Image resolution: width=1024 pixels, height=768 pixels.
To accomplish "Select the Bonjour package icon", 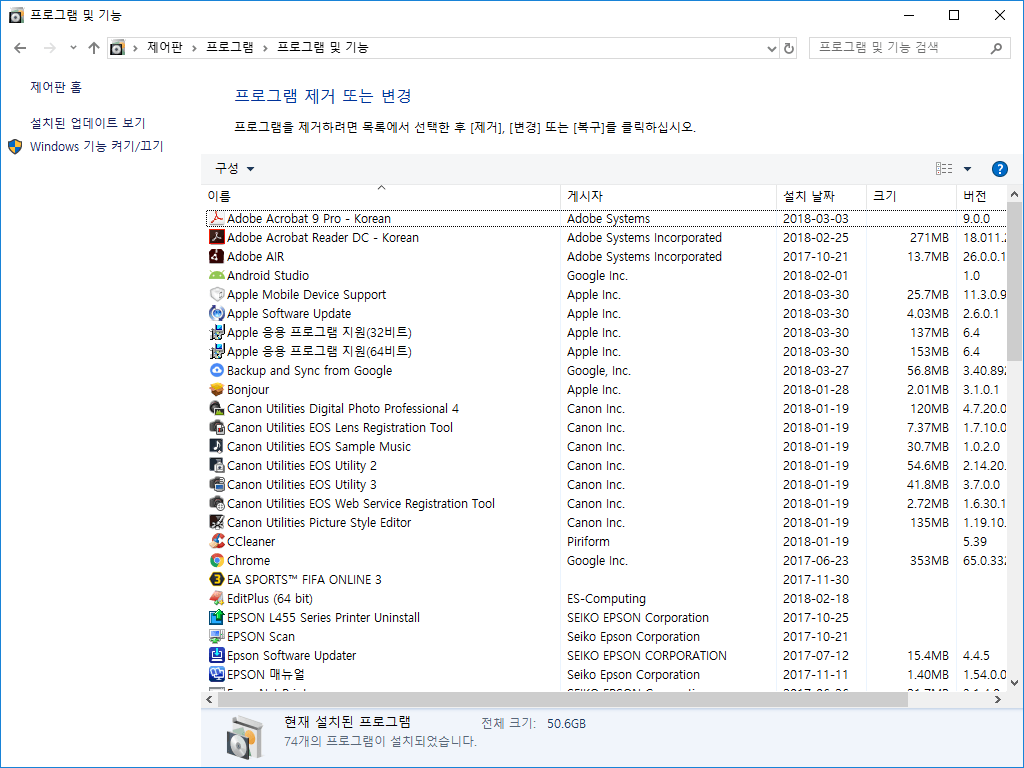I will [217, 389].
